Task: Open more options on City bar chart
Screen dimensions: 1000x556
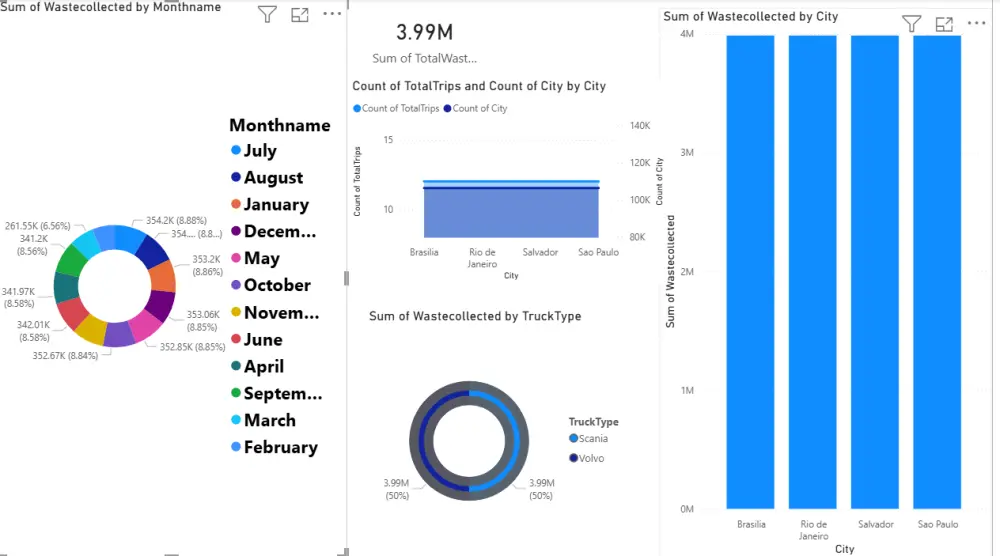Action: pos(976,23)
